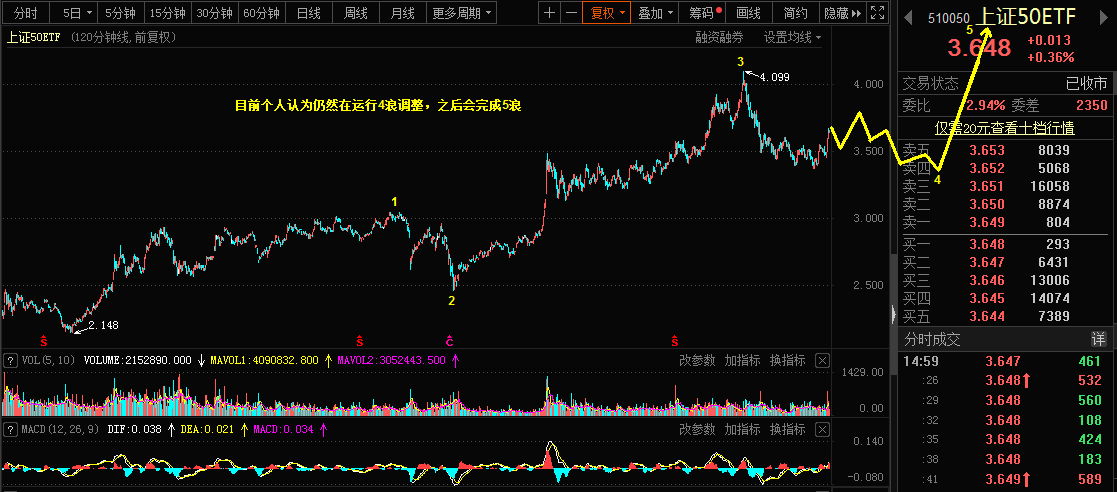The image size is (1117, 492).
Task: Click the 卖五 3.653 order row
Action: pyautogui.click(x=1006, y=150)
